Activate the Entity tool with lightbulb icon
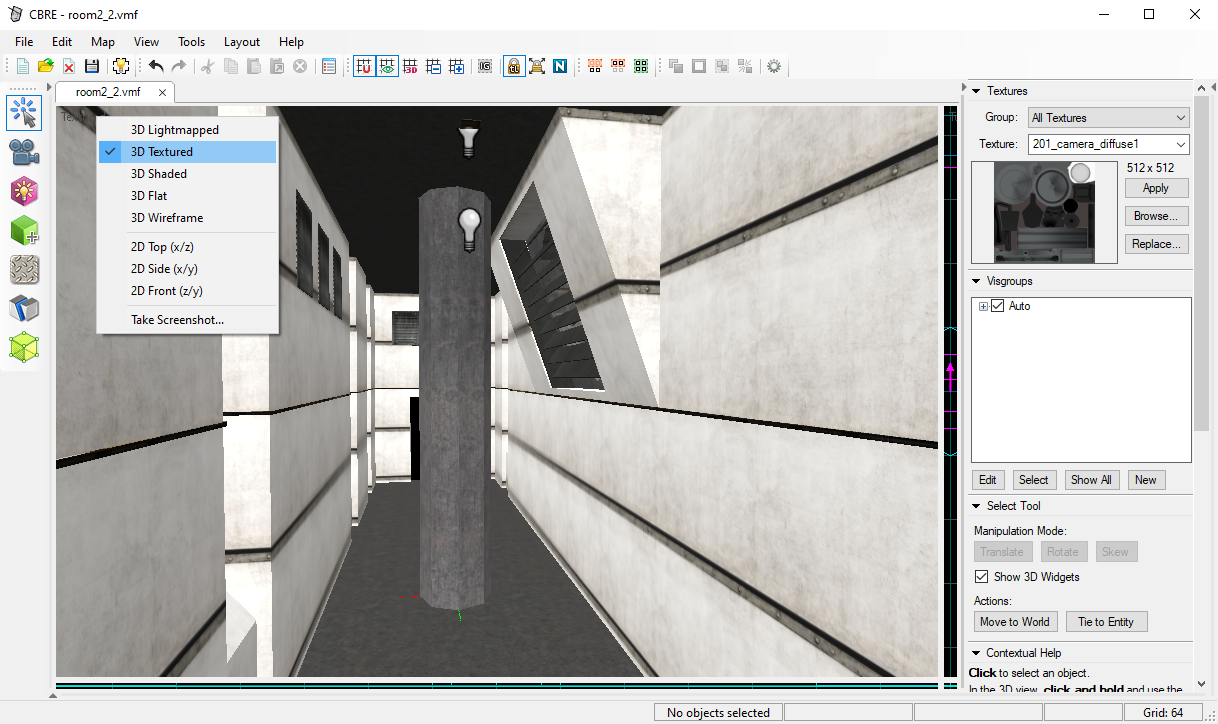The image size is (1218, 724). click(24, 191)
